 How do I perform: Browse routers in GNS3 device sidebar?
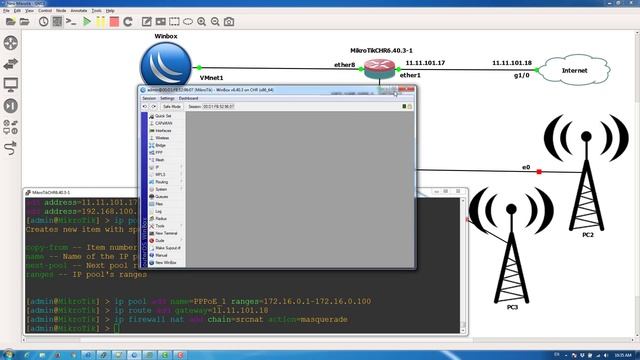click(x=11, y=43)
